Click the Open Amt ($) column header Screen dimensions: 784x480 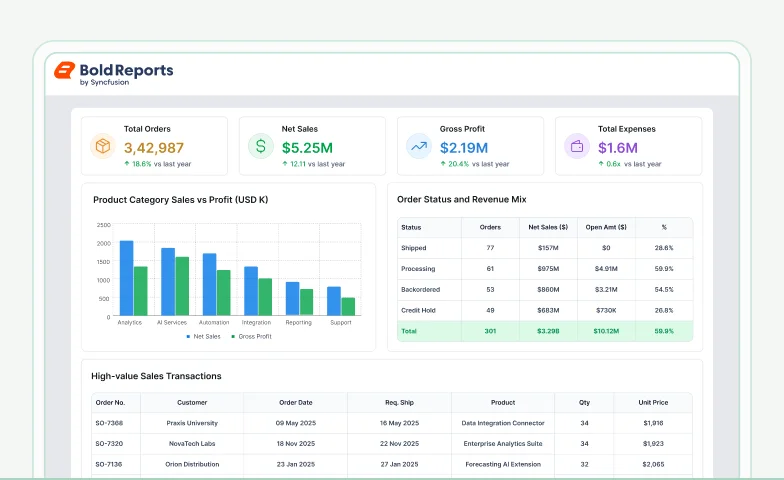click(606, 228)
